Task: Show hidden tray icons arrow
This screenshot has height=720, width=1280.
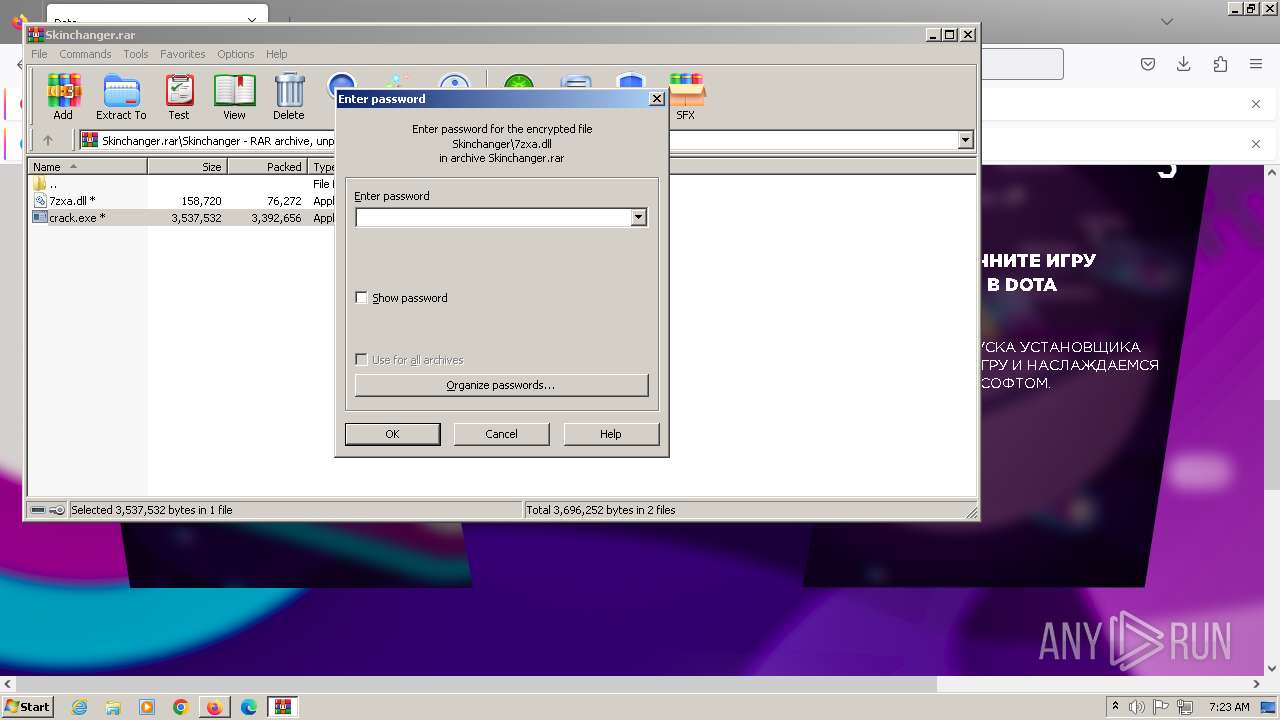Action: click(x=1115, y=707)
